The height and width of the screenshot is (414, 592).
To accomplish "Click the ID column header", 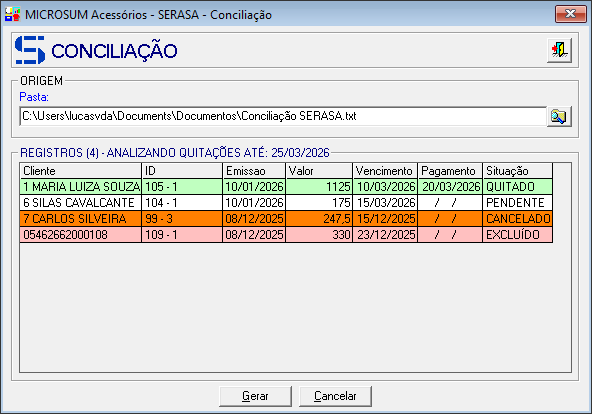I will tap(182, 171).
